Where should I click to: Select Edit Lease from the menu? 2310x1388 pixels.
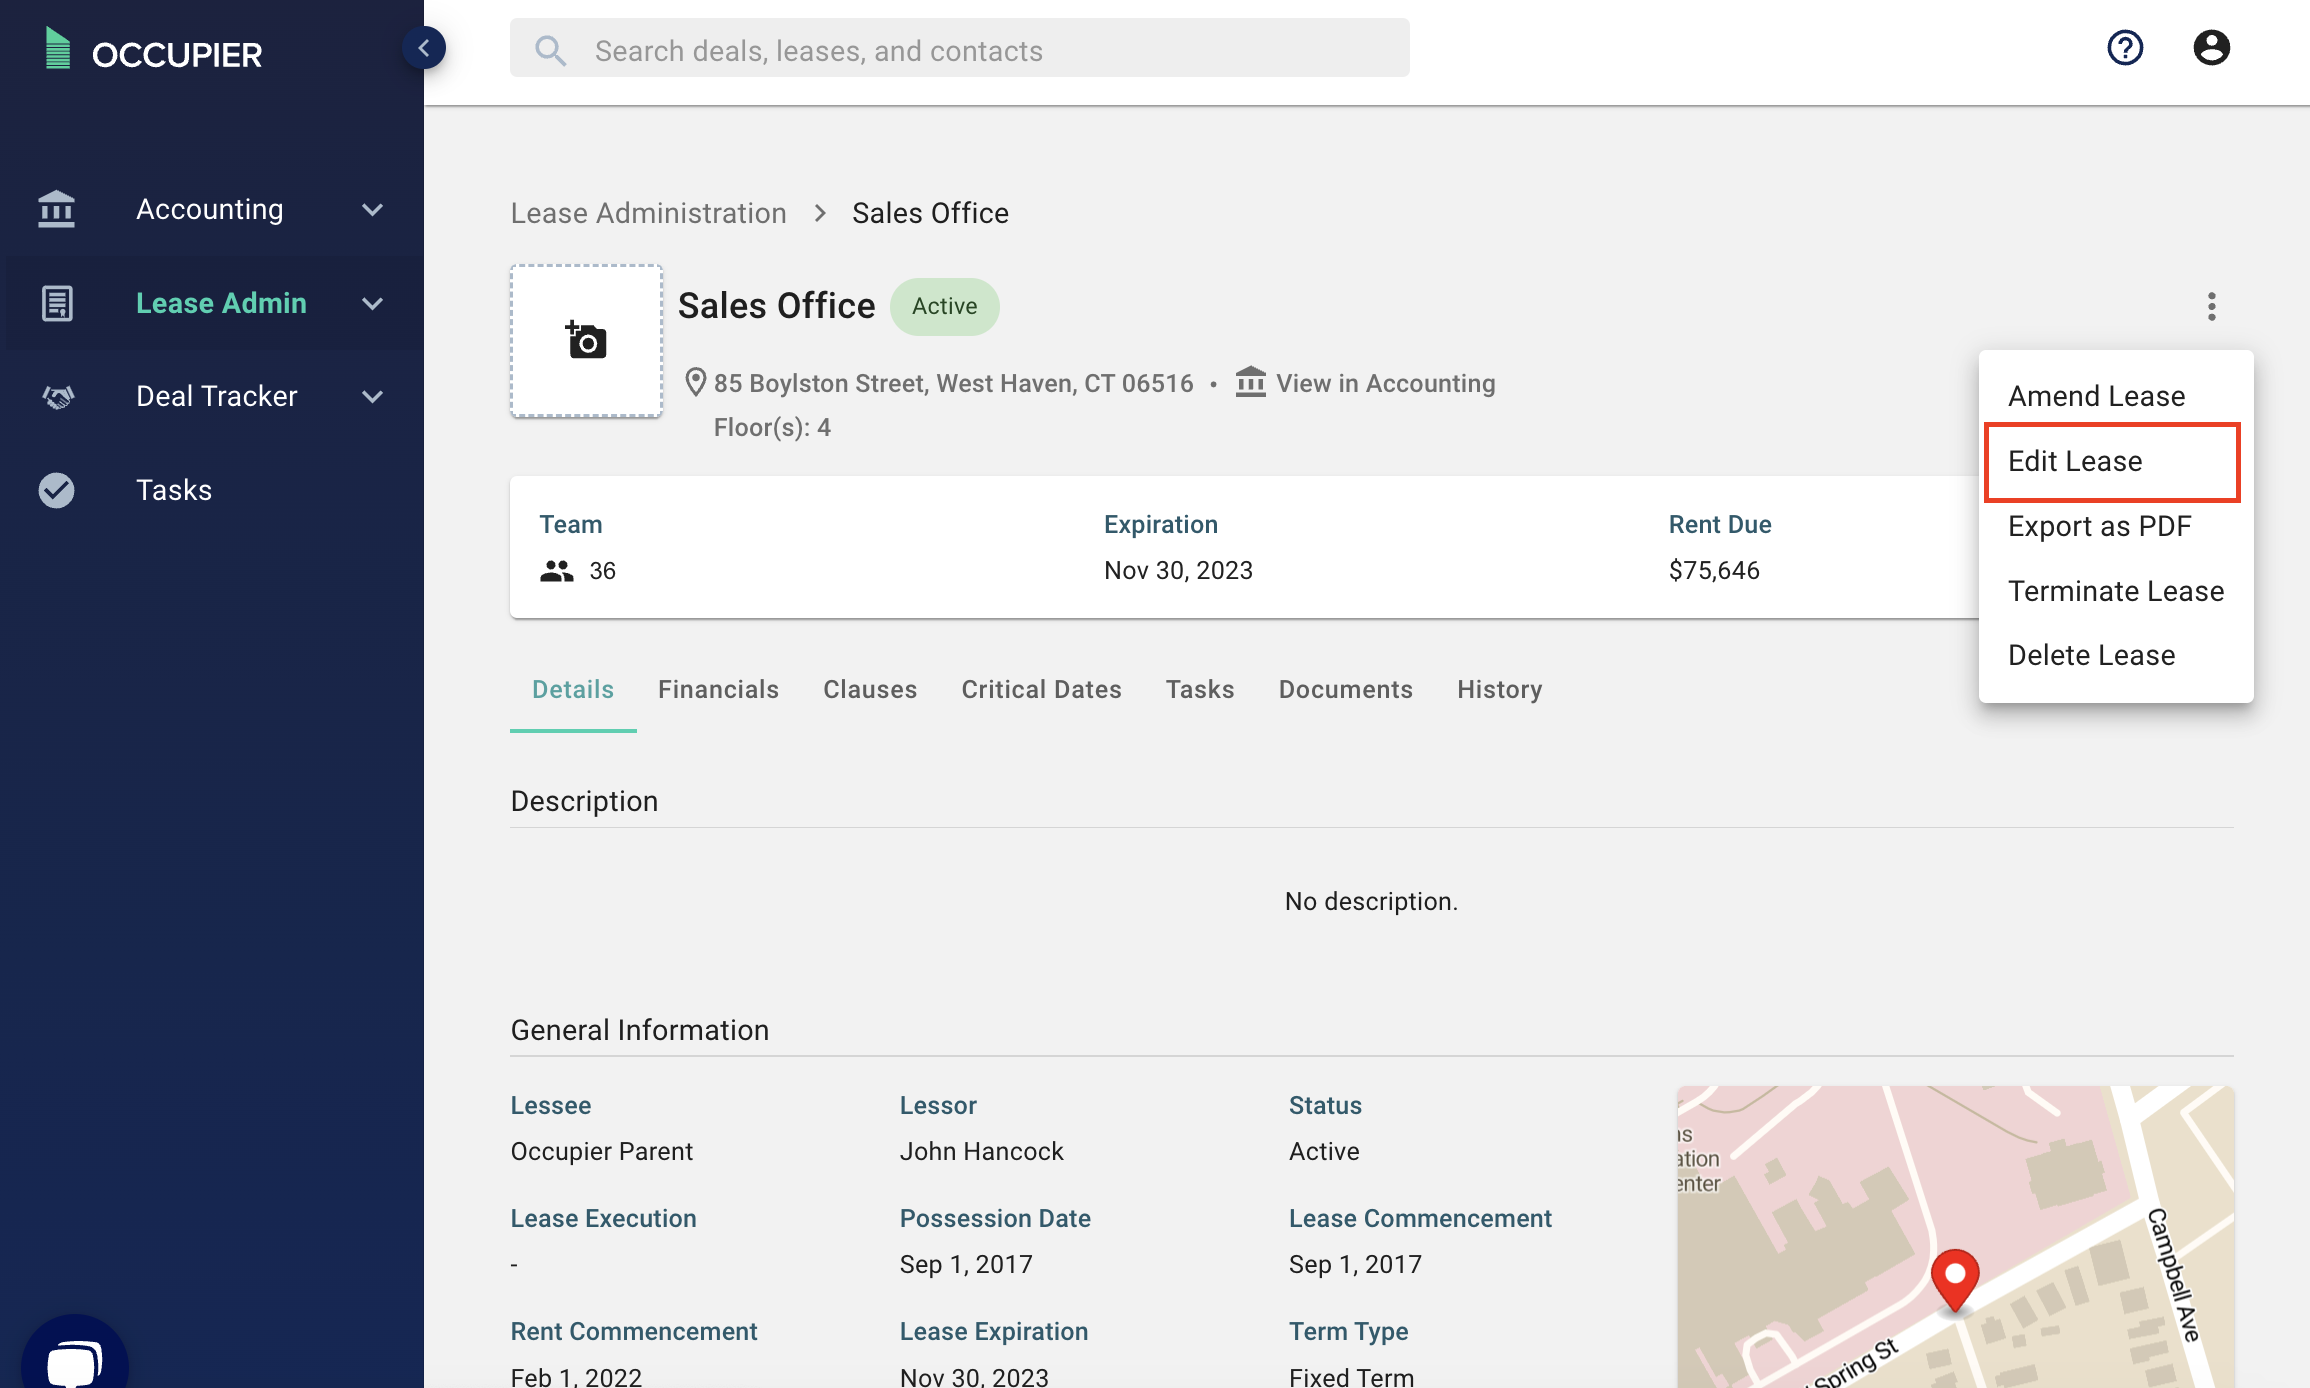coord(2075,461)
